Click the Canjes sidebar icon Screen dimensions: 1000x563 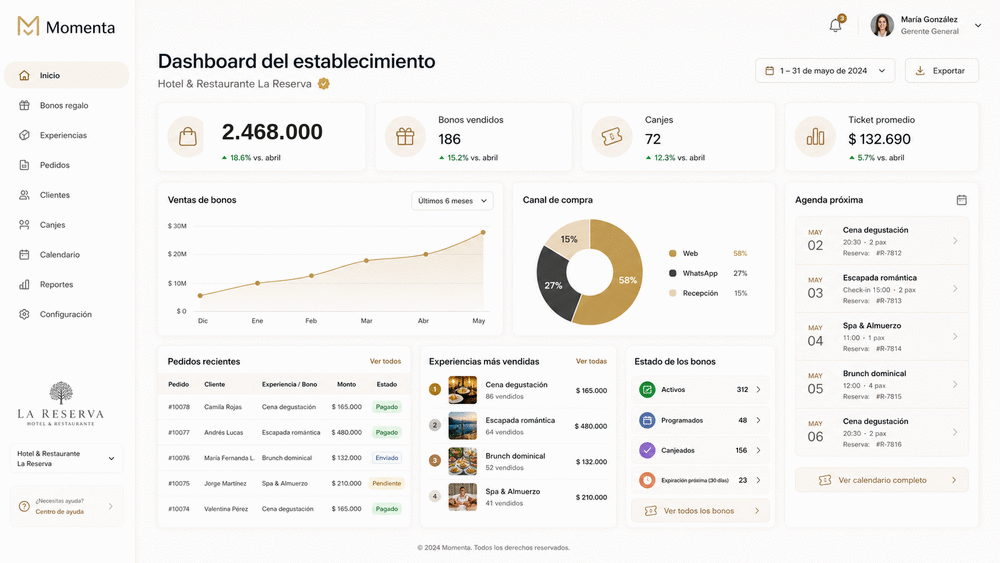pyautogui.click(x=24, y=224)
